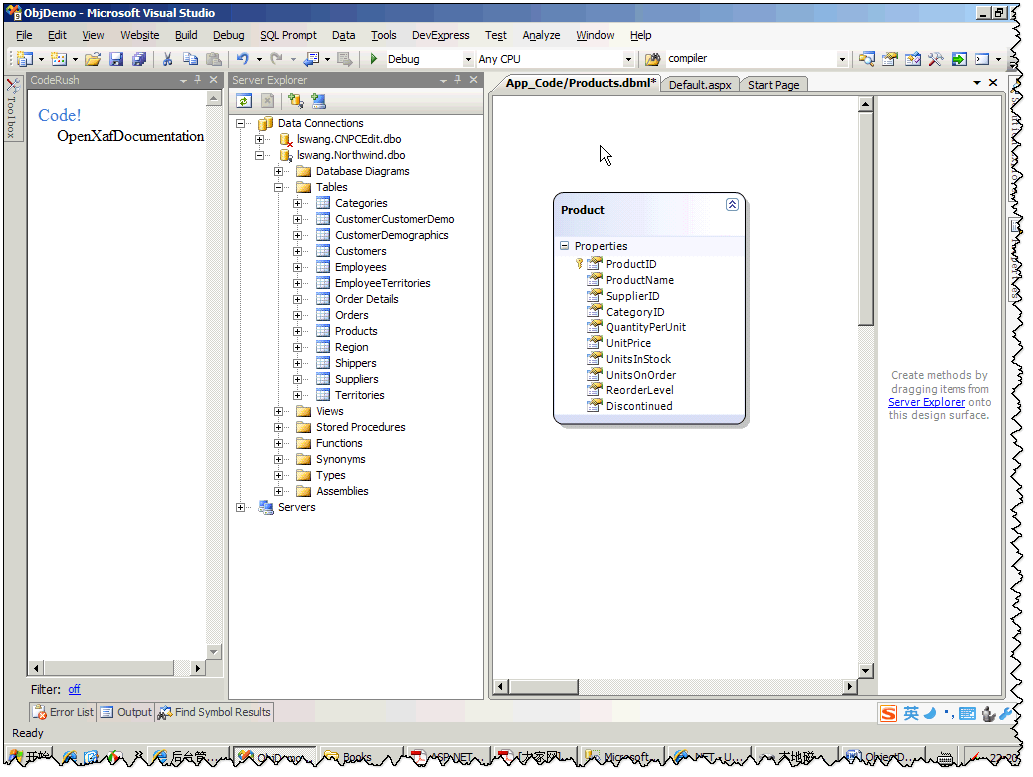Collapse the lswang.Northwind.dbo connection
This screenshot has width=1033, height=777.
260,156
